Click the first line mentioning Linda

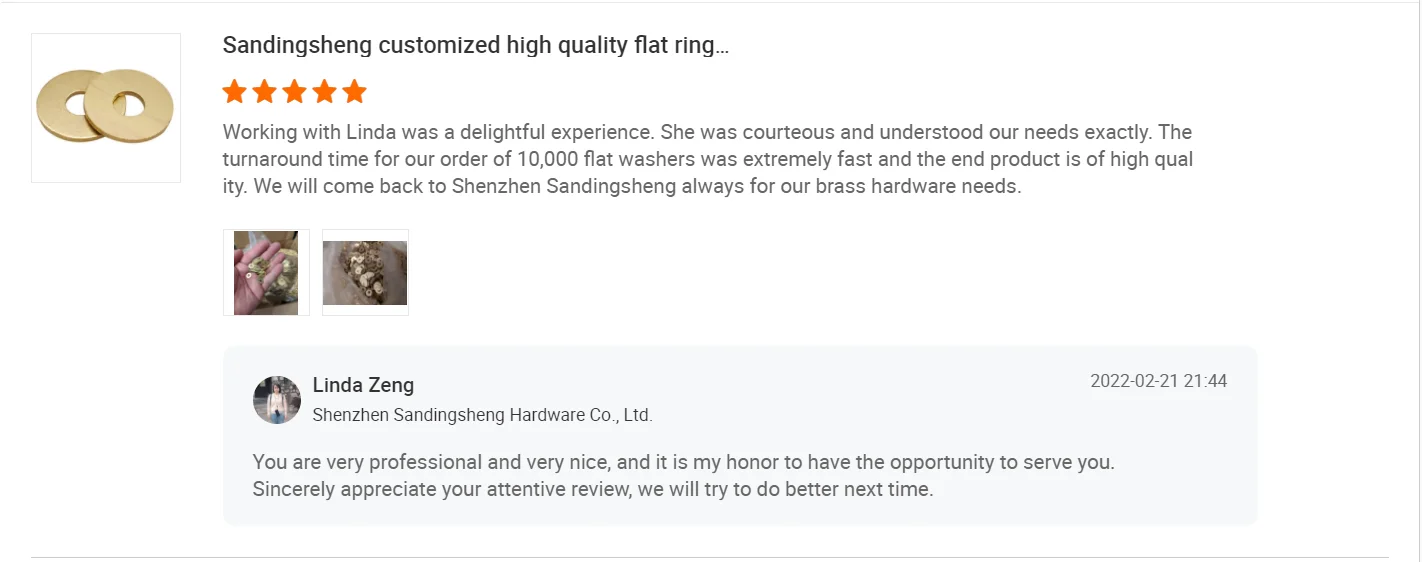[x=707, y=132]
